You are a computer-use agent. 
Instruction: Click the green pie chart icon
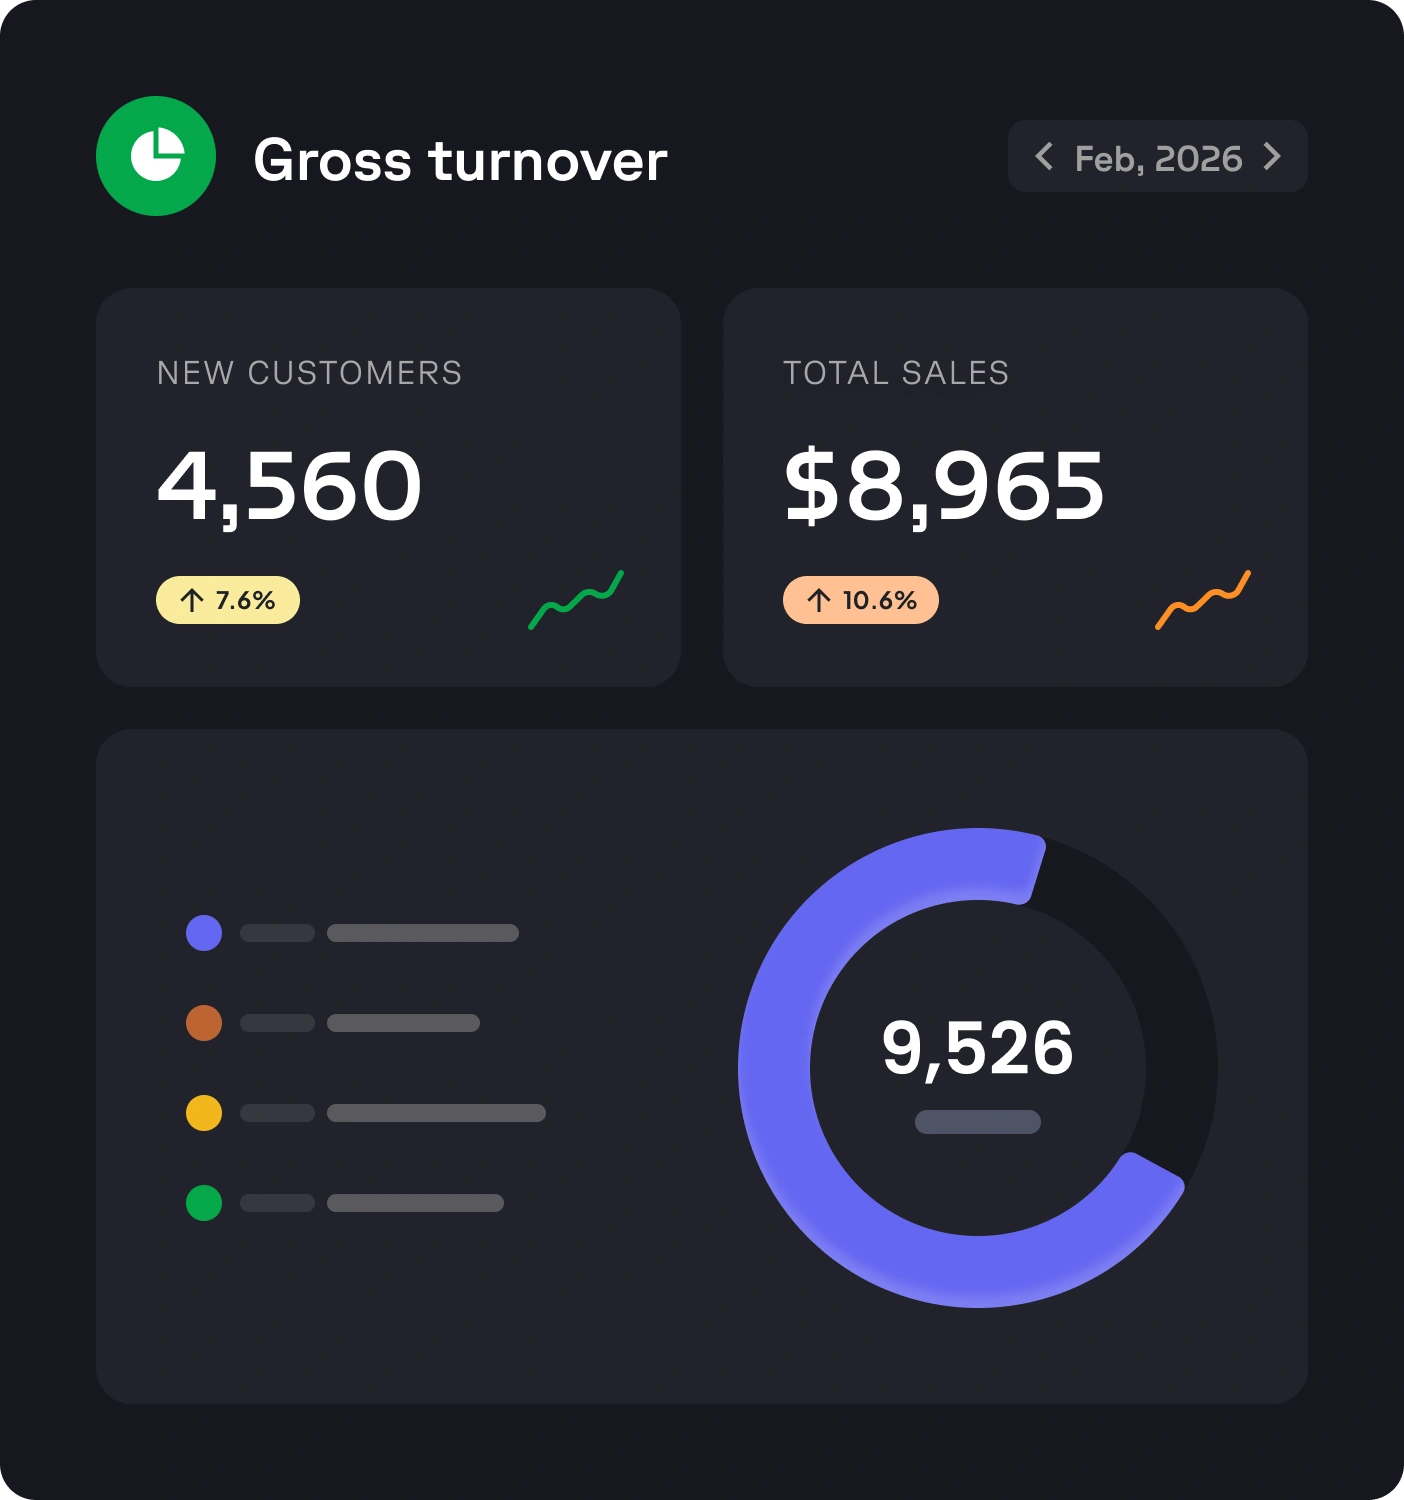point(156,156)
